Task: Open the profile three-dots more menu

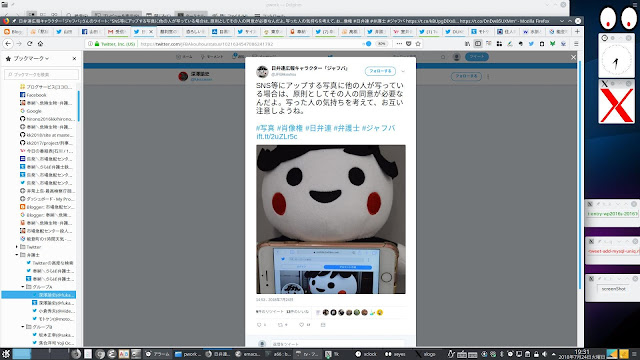Action: click(x=488, y=76)
